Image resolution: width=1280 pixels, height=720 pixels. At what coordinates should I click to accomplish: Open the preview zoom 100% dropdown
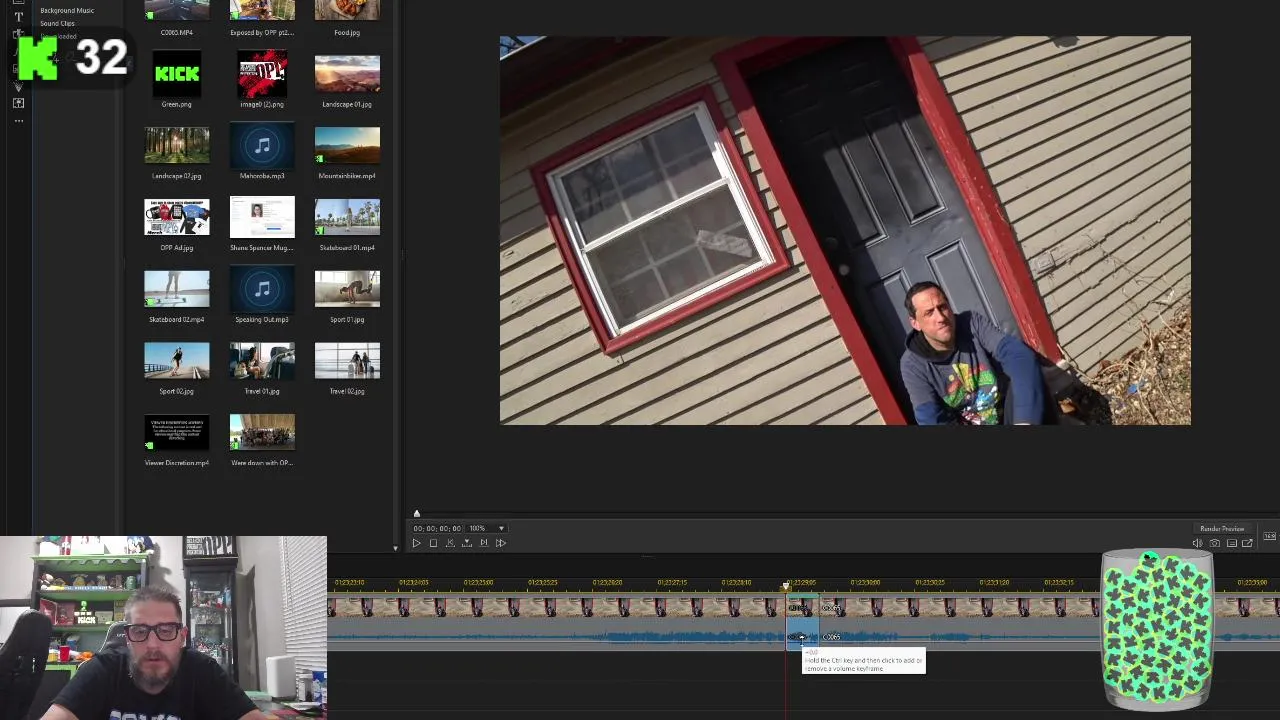coord(487,528)
